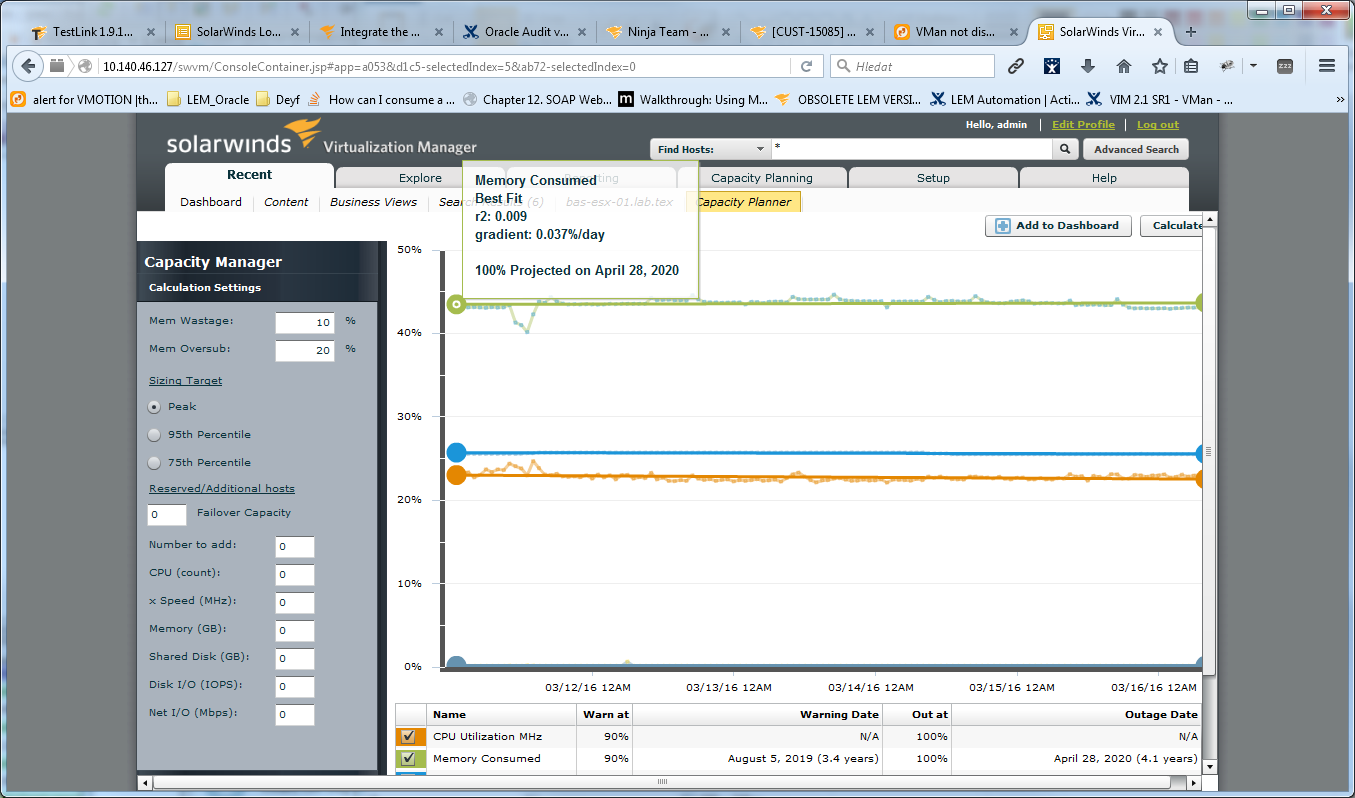Click the magnifier in the Hledat search box
This screenshot has width=1355, height=798.
click(844, 67)
